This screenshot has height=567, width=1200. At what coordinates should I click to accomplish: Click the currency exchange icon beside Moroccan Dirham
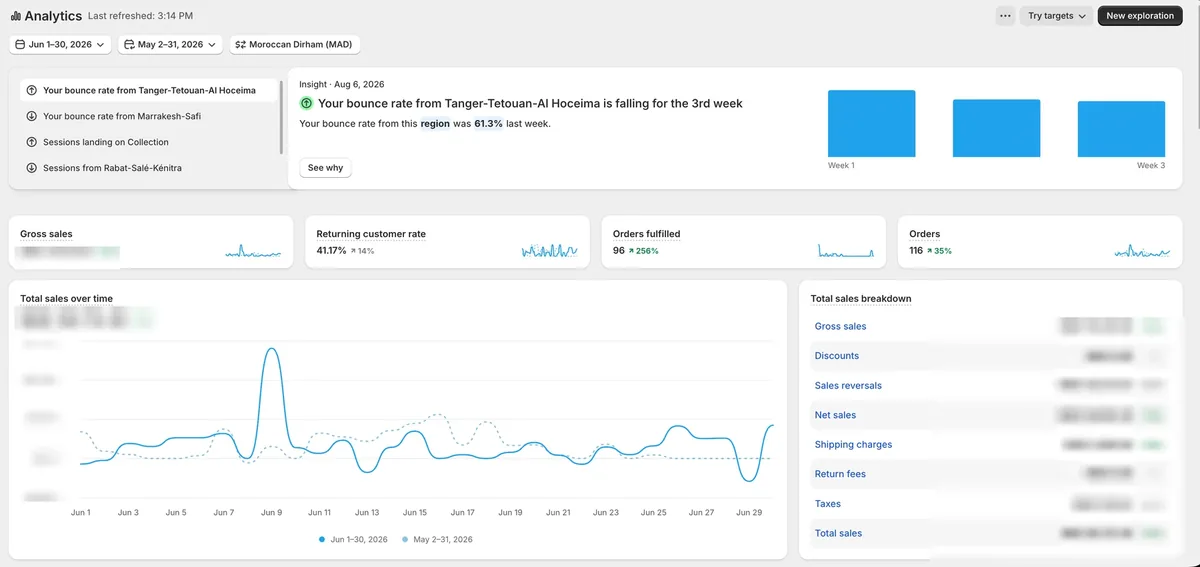tap(240, 45)
